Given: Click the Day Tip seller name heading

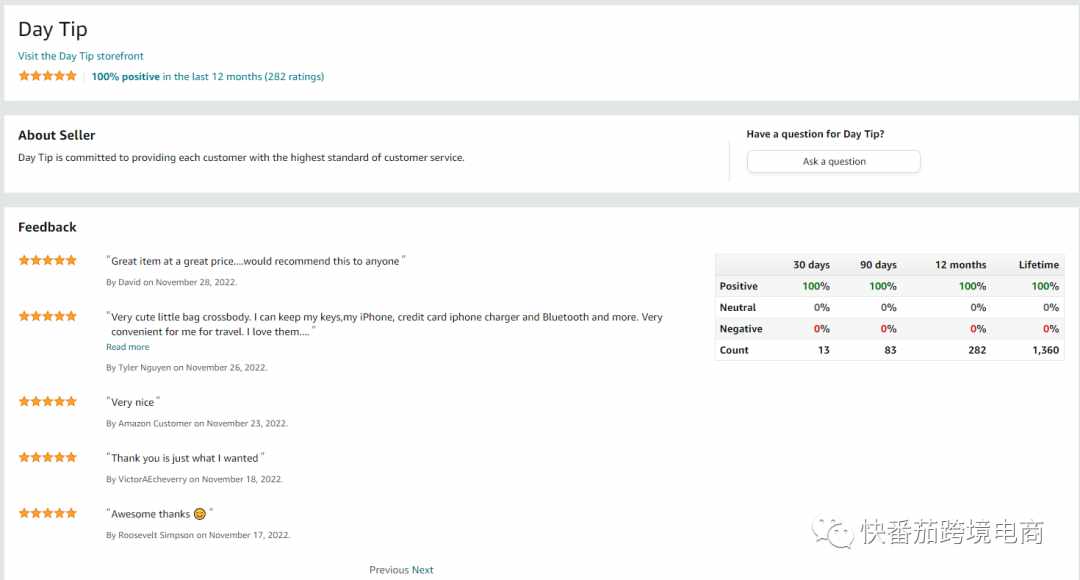Looking at the screenshot, I should [53, 30].
